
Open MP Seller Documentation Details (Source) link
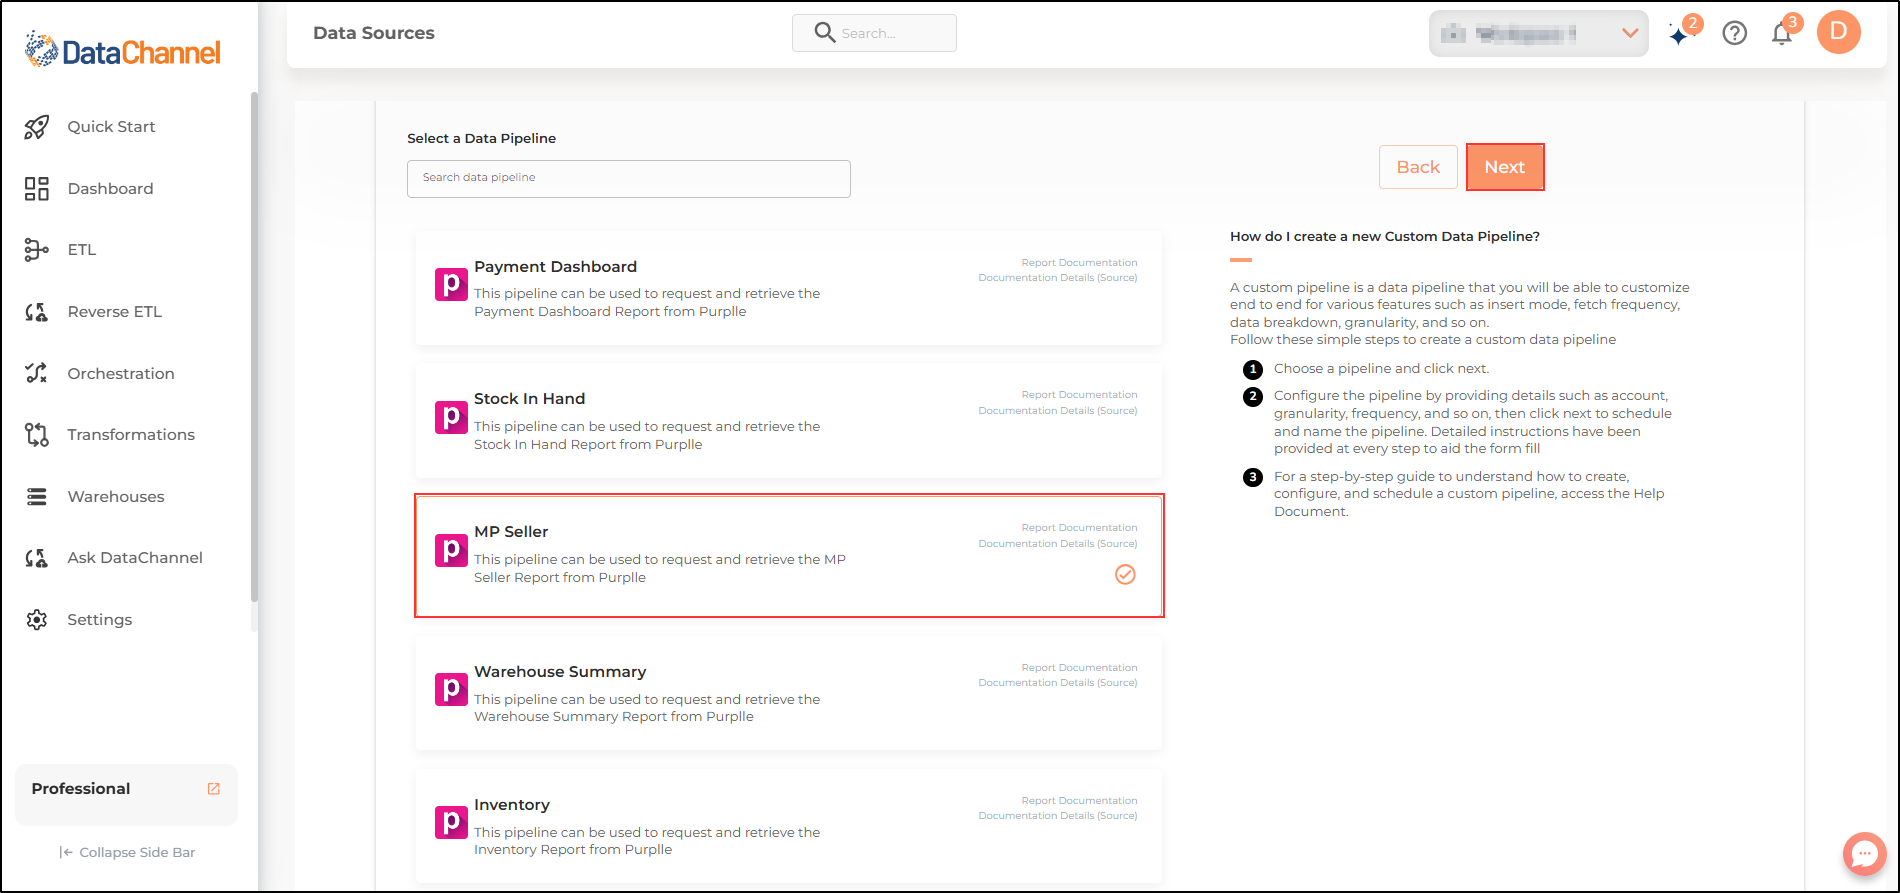click(x=1058, y=544)
